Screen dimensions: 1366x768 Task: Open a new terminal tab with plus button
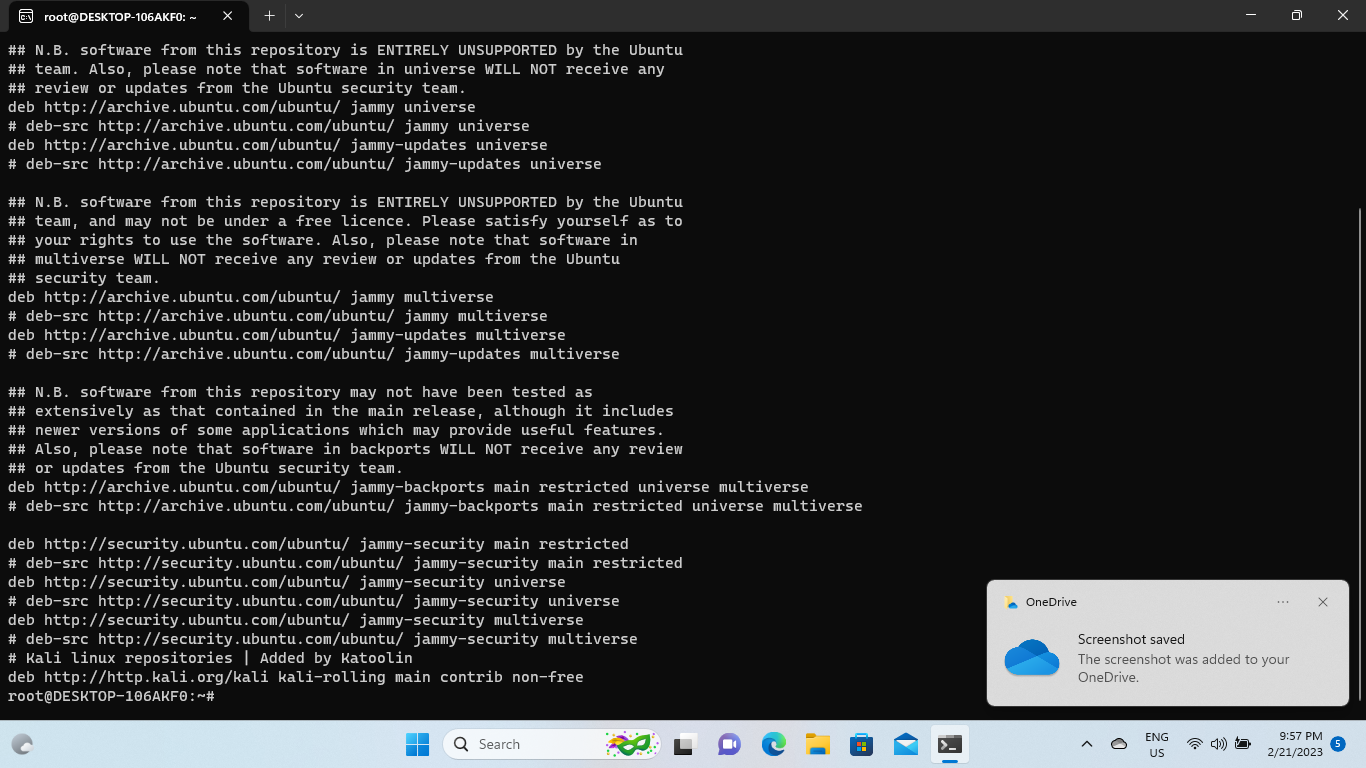coord(270,16)
